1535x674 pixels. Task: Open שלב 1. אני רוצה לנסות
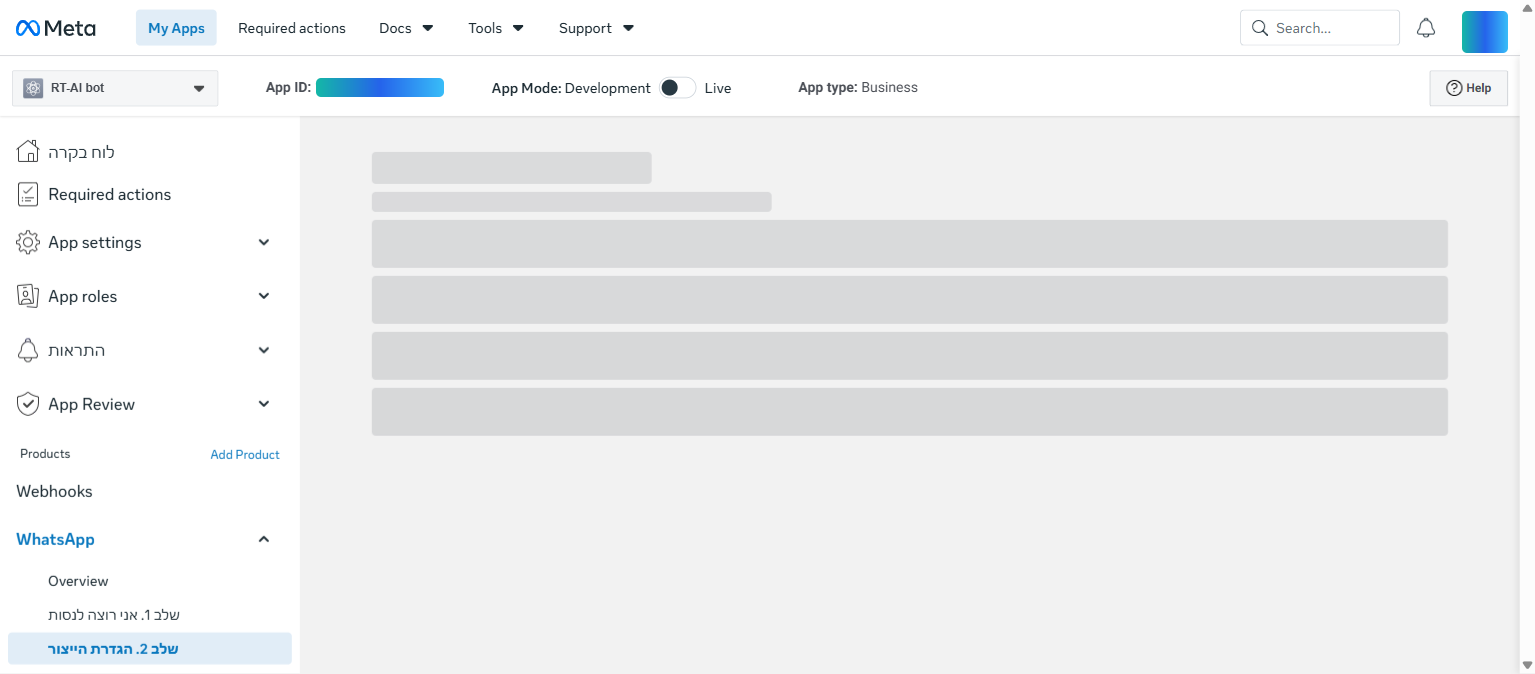click(114, 615)
